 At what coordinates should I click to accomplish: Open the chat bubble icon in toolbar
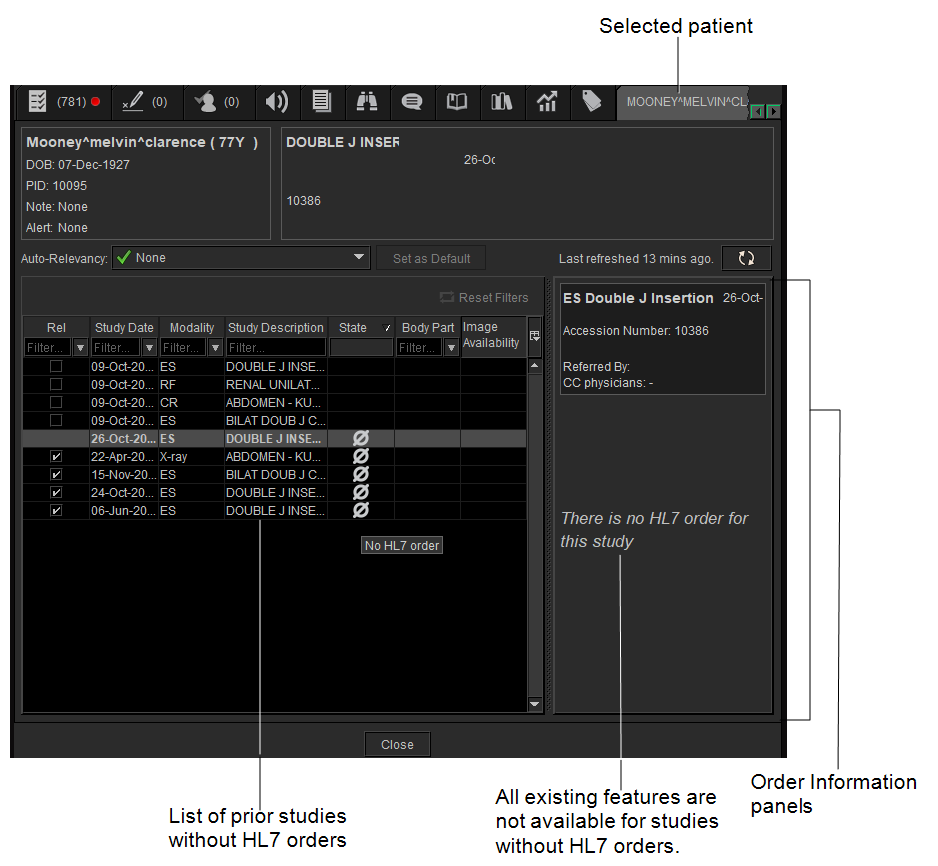[x=412, y=101]
